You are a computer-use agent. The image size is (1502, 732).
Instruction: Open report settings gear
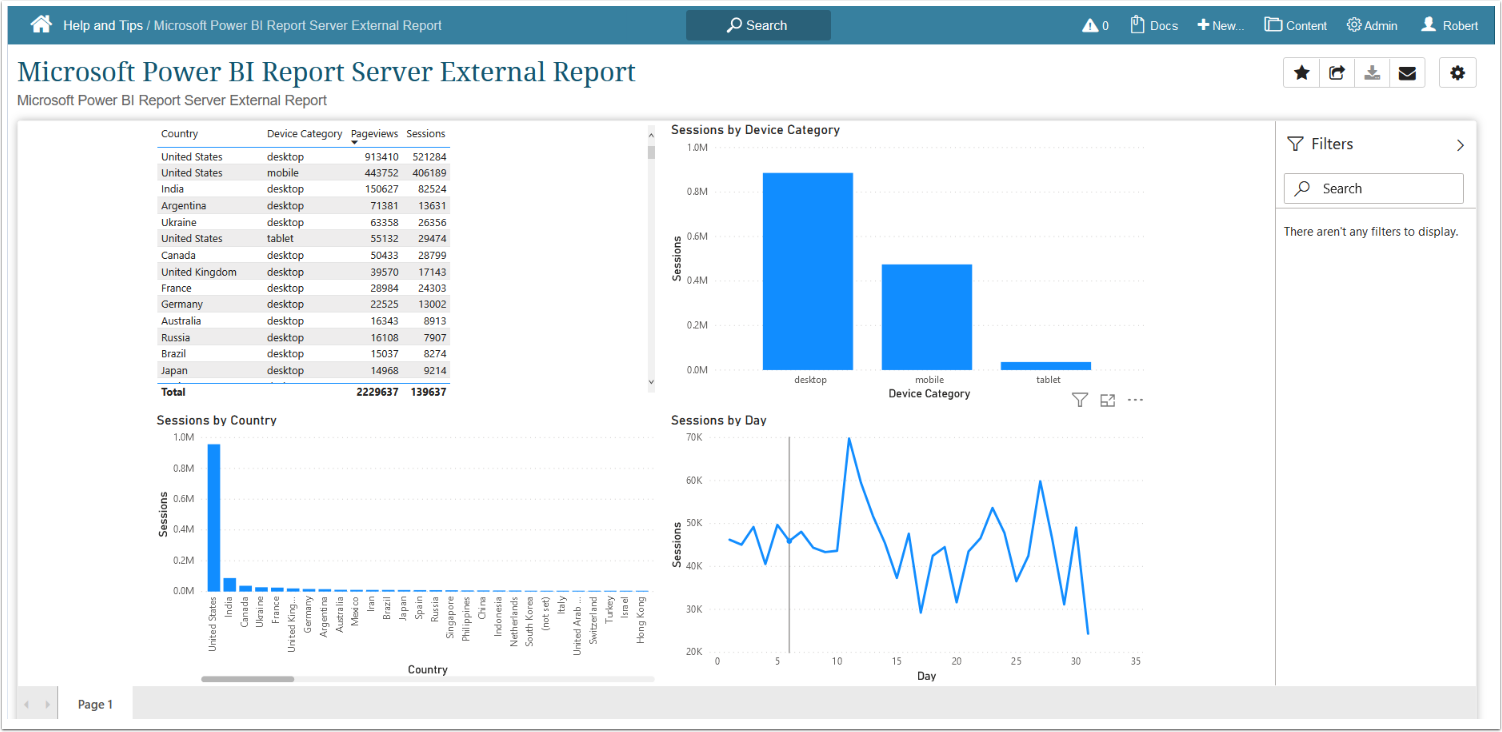coord(1457,73)
